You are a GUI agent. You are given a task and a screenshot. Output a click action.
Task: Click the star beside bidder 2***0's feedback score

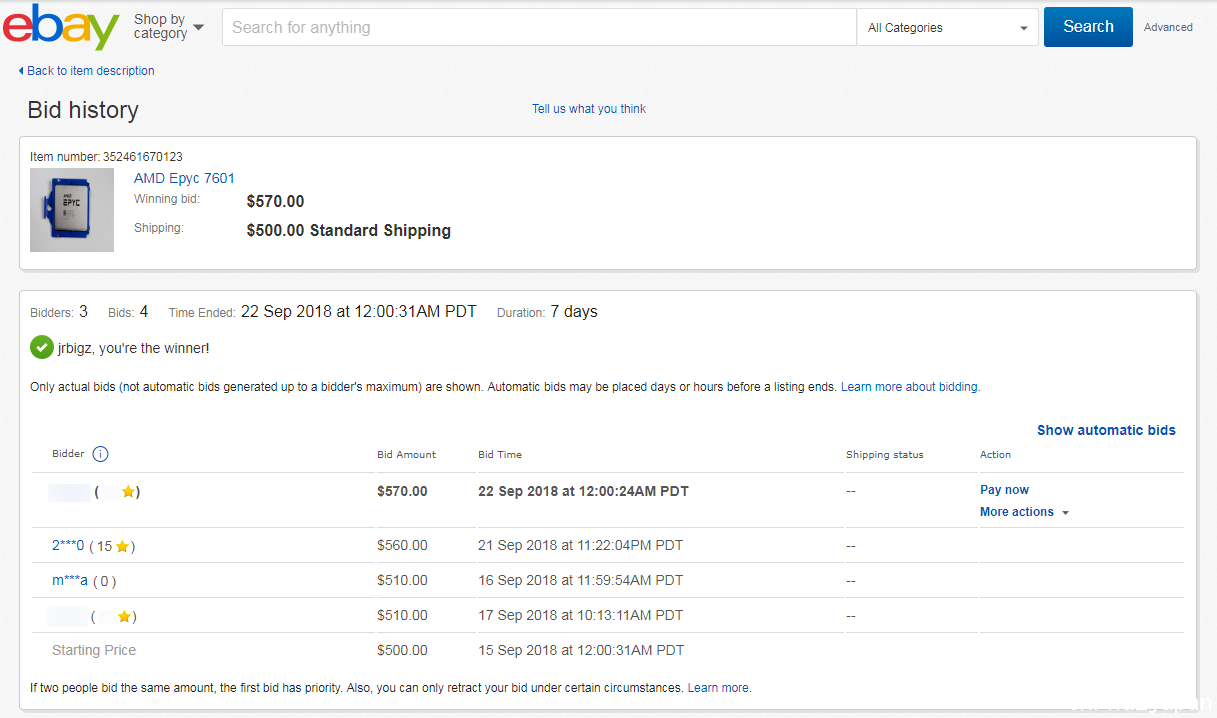pos(122,546)
